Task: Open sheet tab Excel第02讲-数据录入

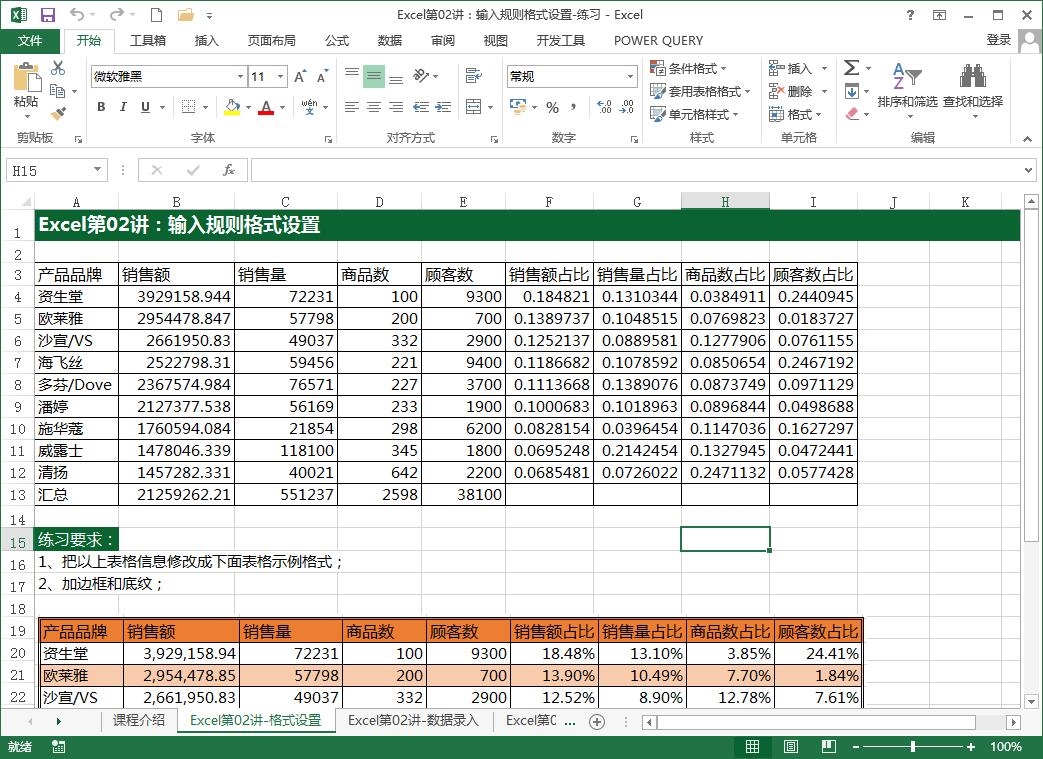Action: tap(412, 720)
